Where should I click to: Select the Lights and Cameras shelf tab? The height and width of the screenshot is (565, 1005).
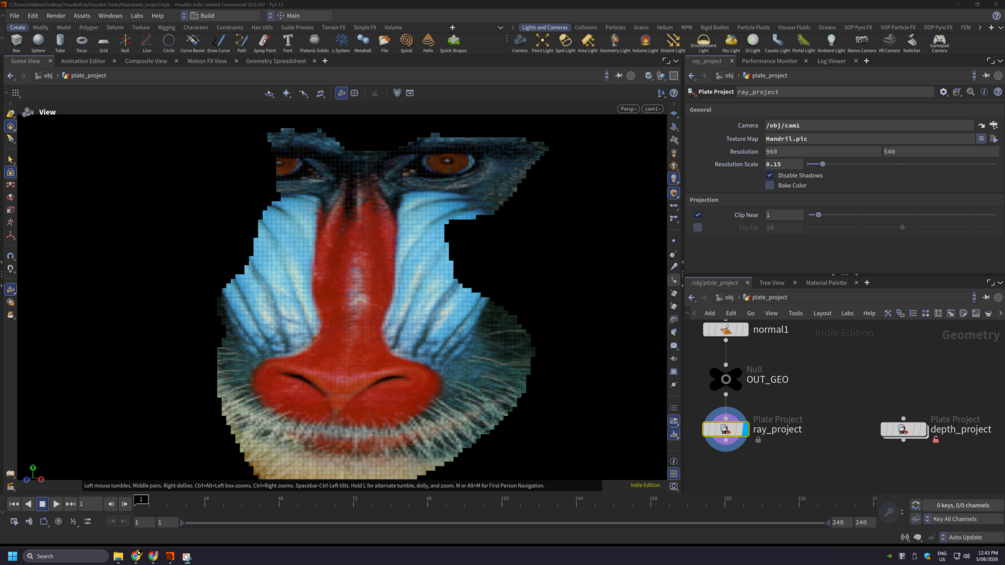[x=544, y=28]
